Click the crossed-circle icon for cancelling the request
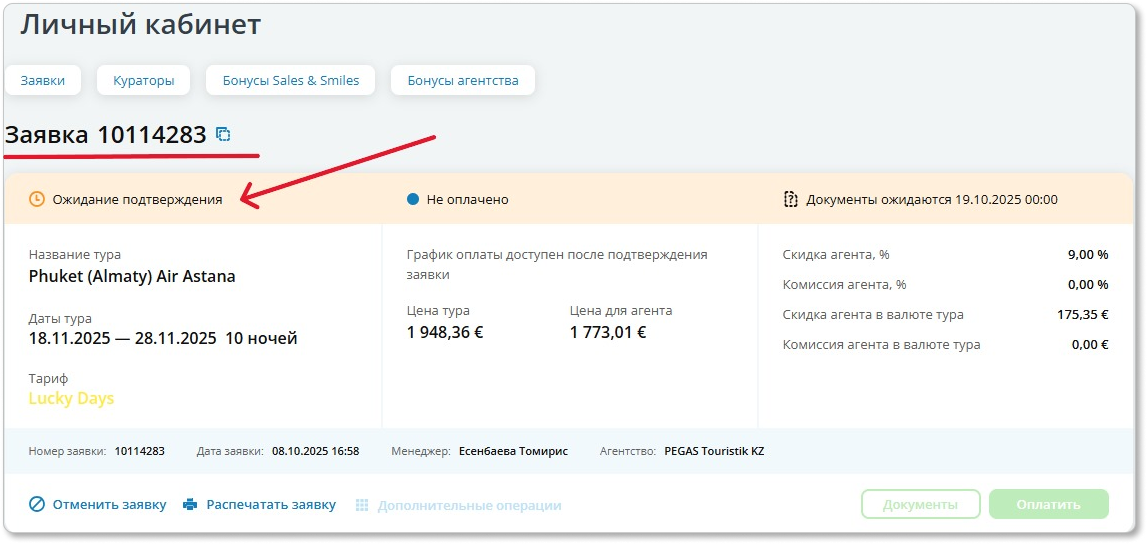1147x544 pixels. coord(37,505)
